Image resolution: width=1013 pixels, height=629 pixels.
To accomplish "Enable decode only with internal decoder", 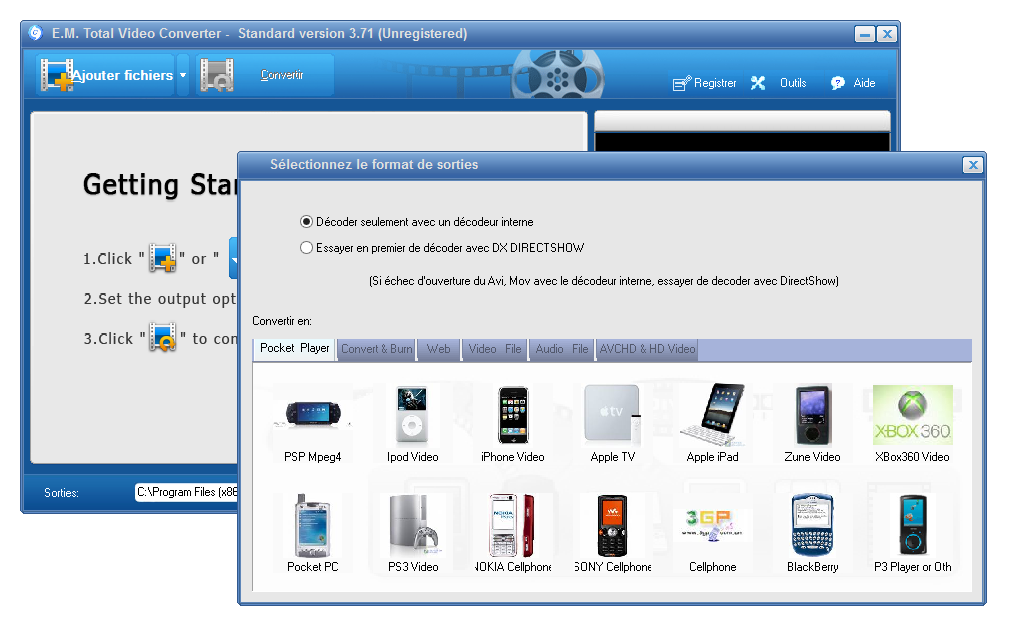I will point(306,222).
